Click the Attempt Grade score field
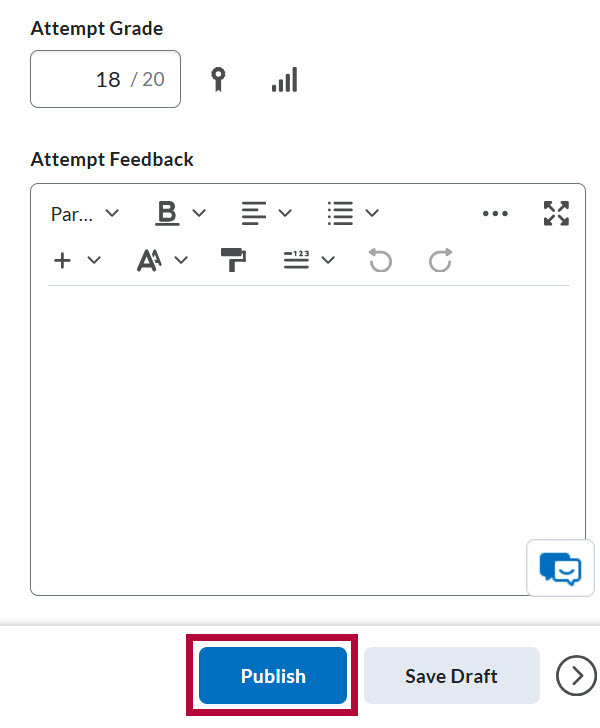The image size is (600, 728). 105,79
